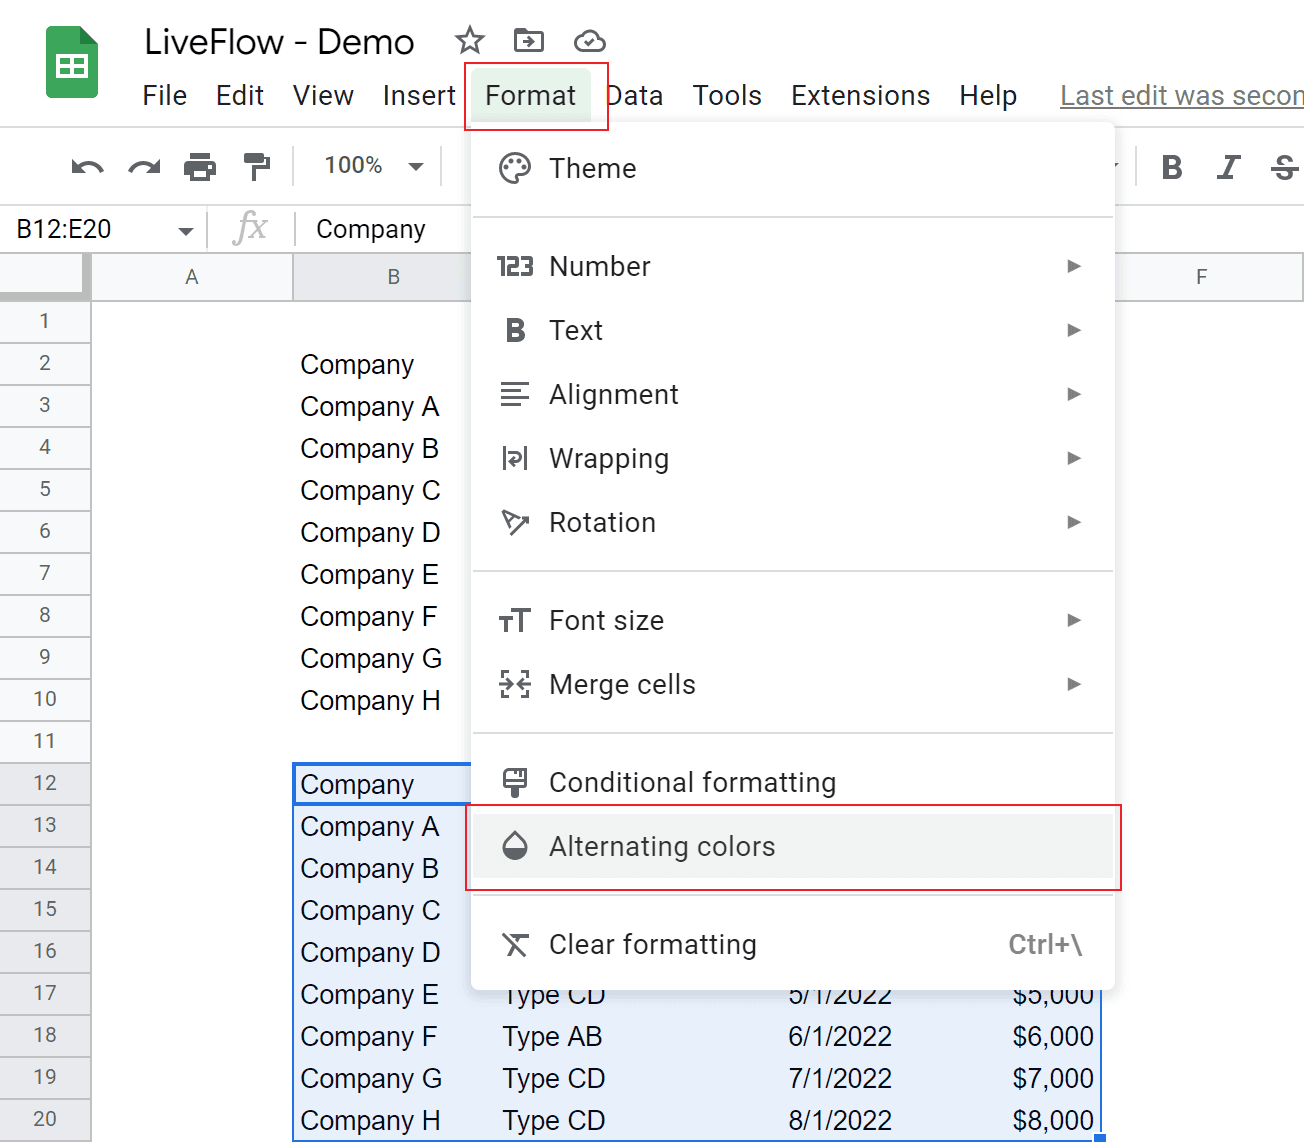
Task: Expand the Number submenu arrow
Action: point(1074,266)
